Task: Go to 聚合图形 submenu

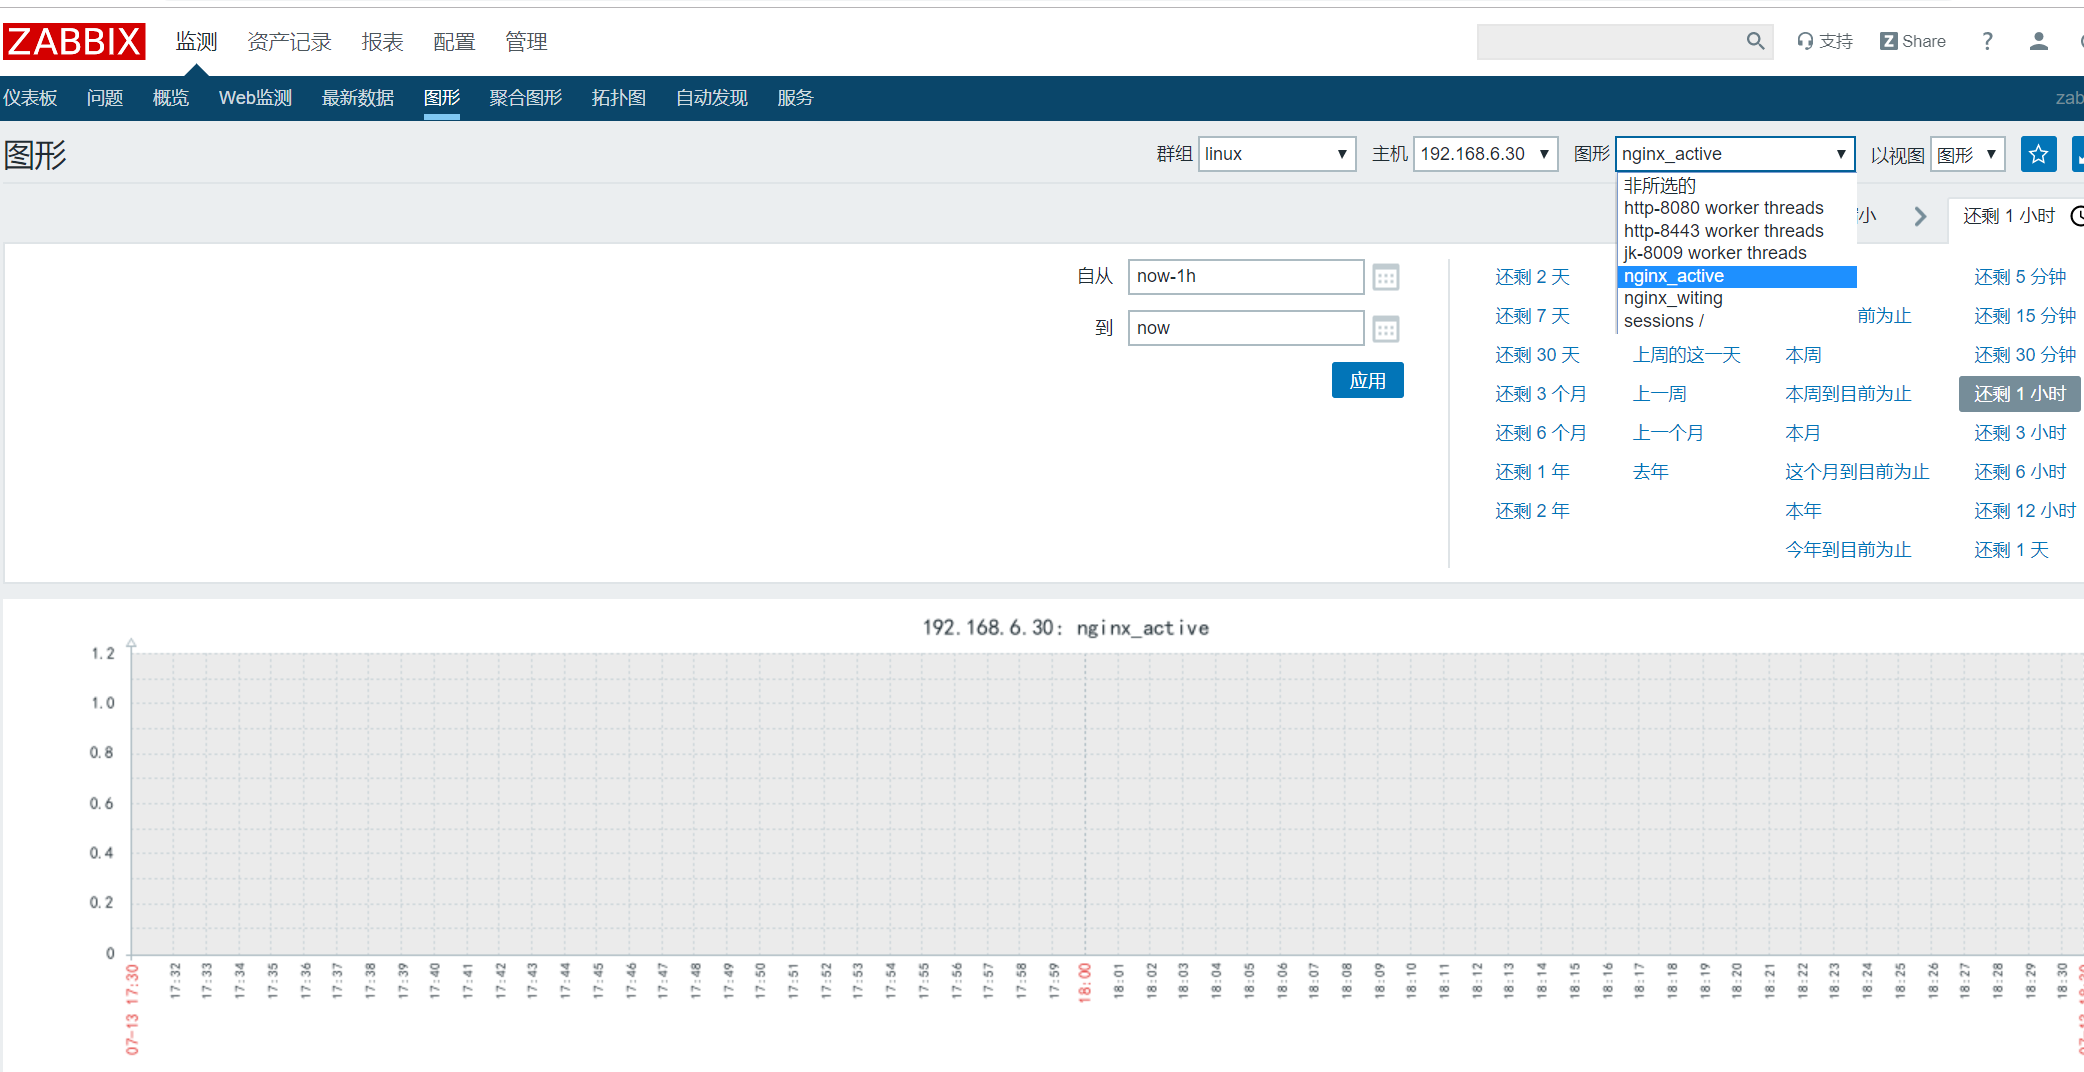Action: coord(526,98)
